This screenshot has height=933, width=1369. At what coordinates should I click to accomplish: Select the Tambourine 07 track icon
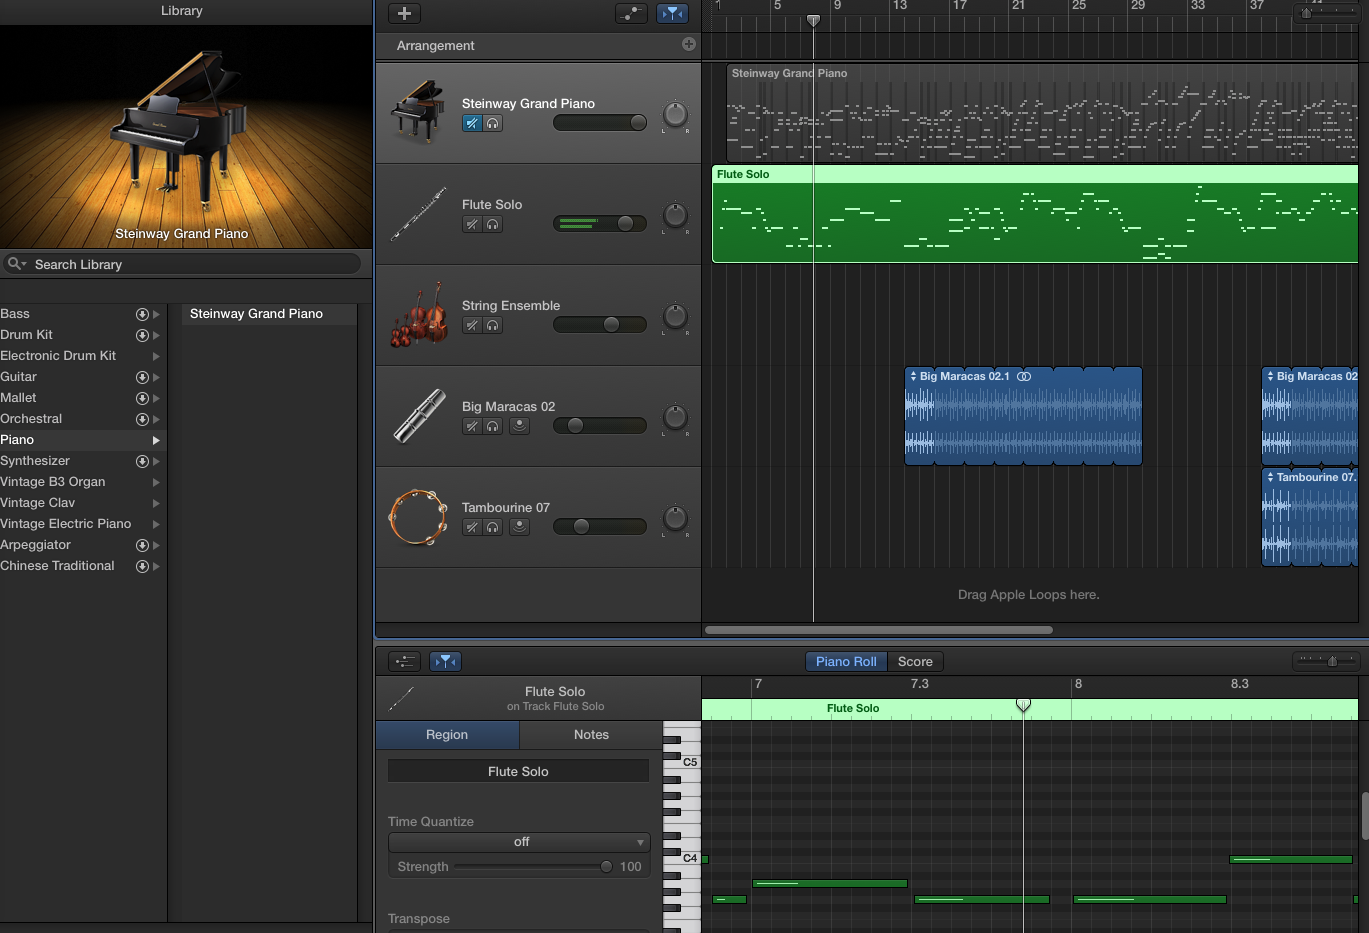[417, 517]
